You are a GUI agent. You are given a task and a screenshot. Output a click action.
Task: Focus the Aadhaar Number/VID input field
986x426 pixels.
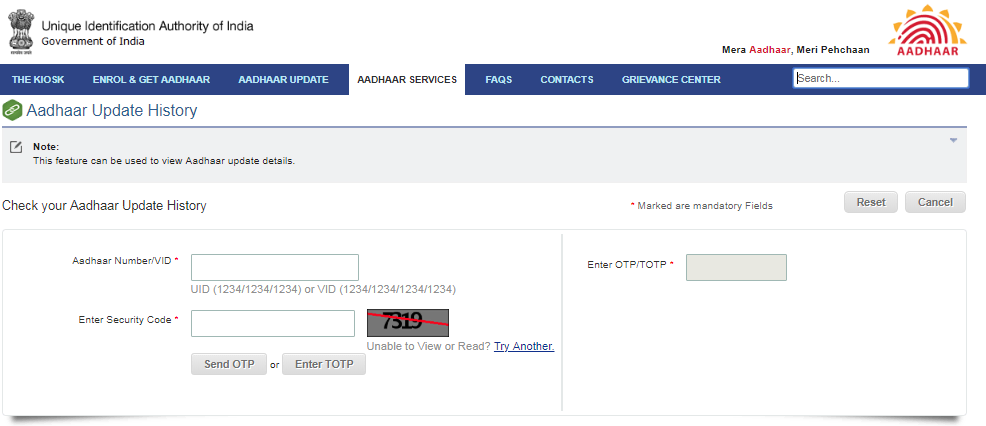point(275,267)
